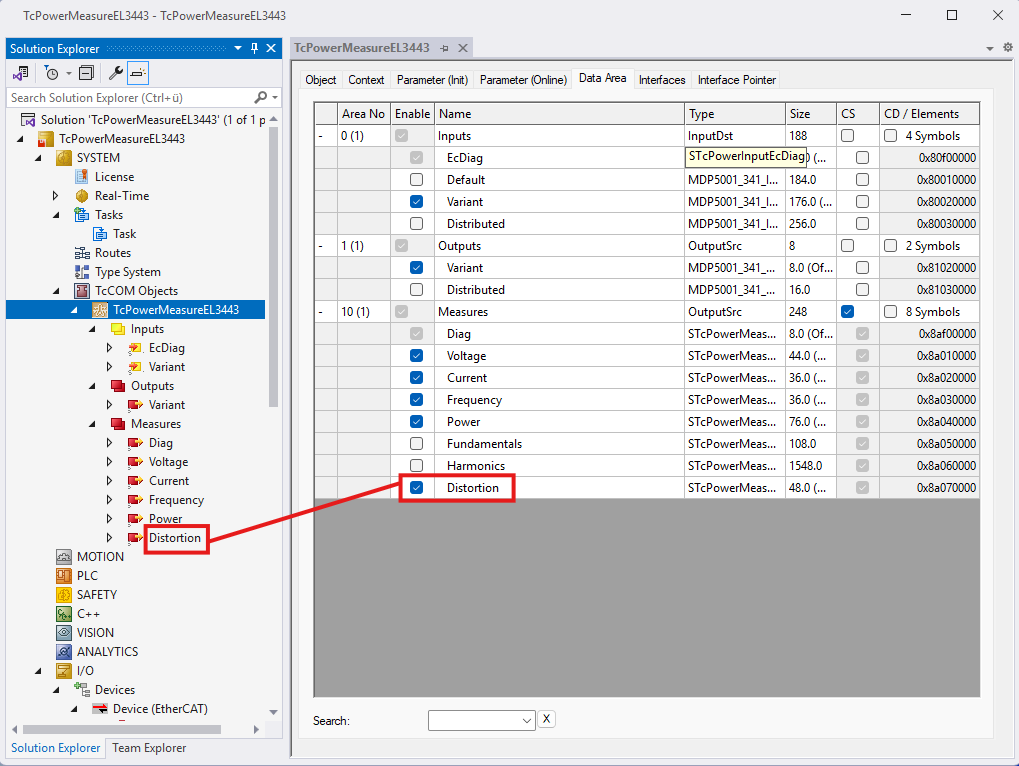Switch to the Parameter (Online) tab
This screenshot has height=766, width=1019.
pyautogui.click(x=522, y=80)
